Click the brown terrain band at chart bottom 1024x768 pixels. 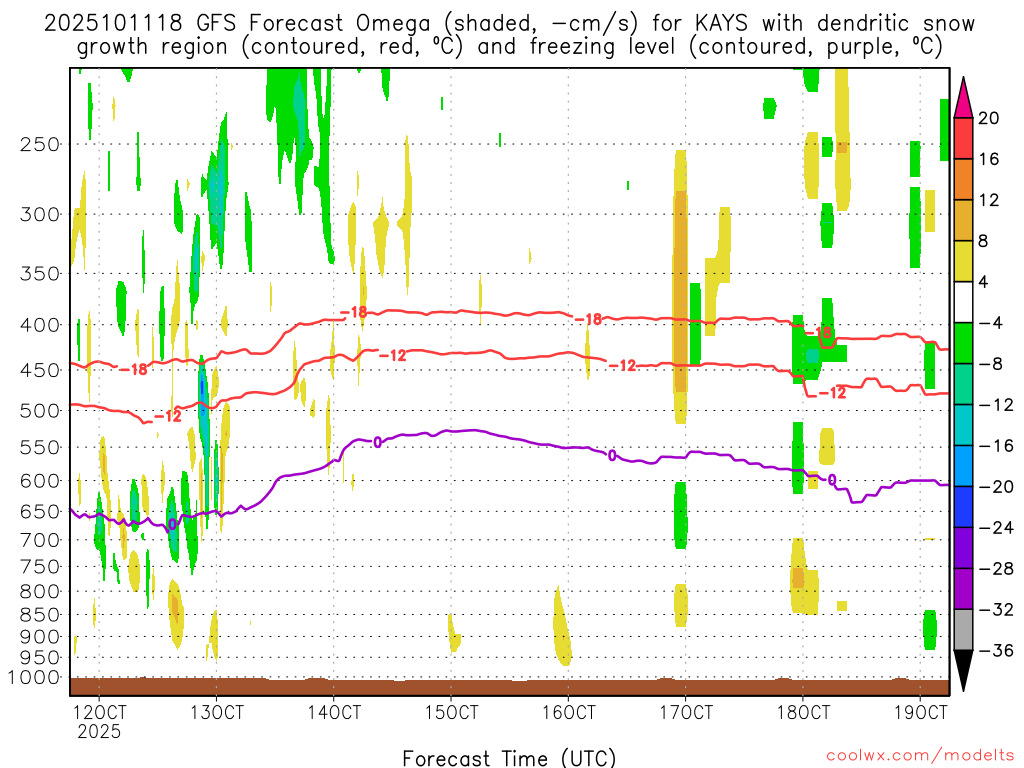tap(509, 687)
